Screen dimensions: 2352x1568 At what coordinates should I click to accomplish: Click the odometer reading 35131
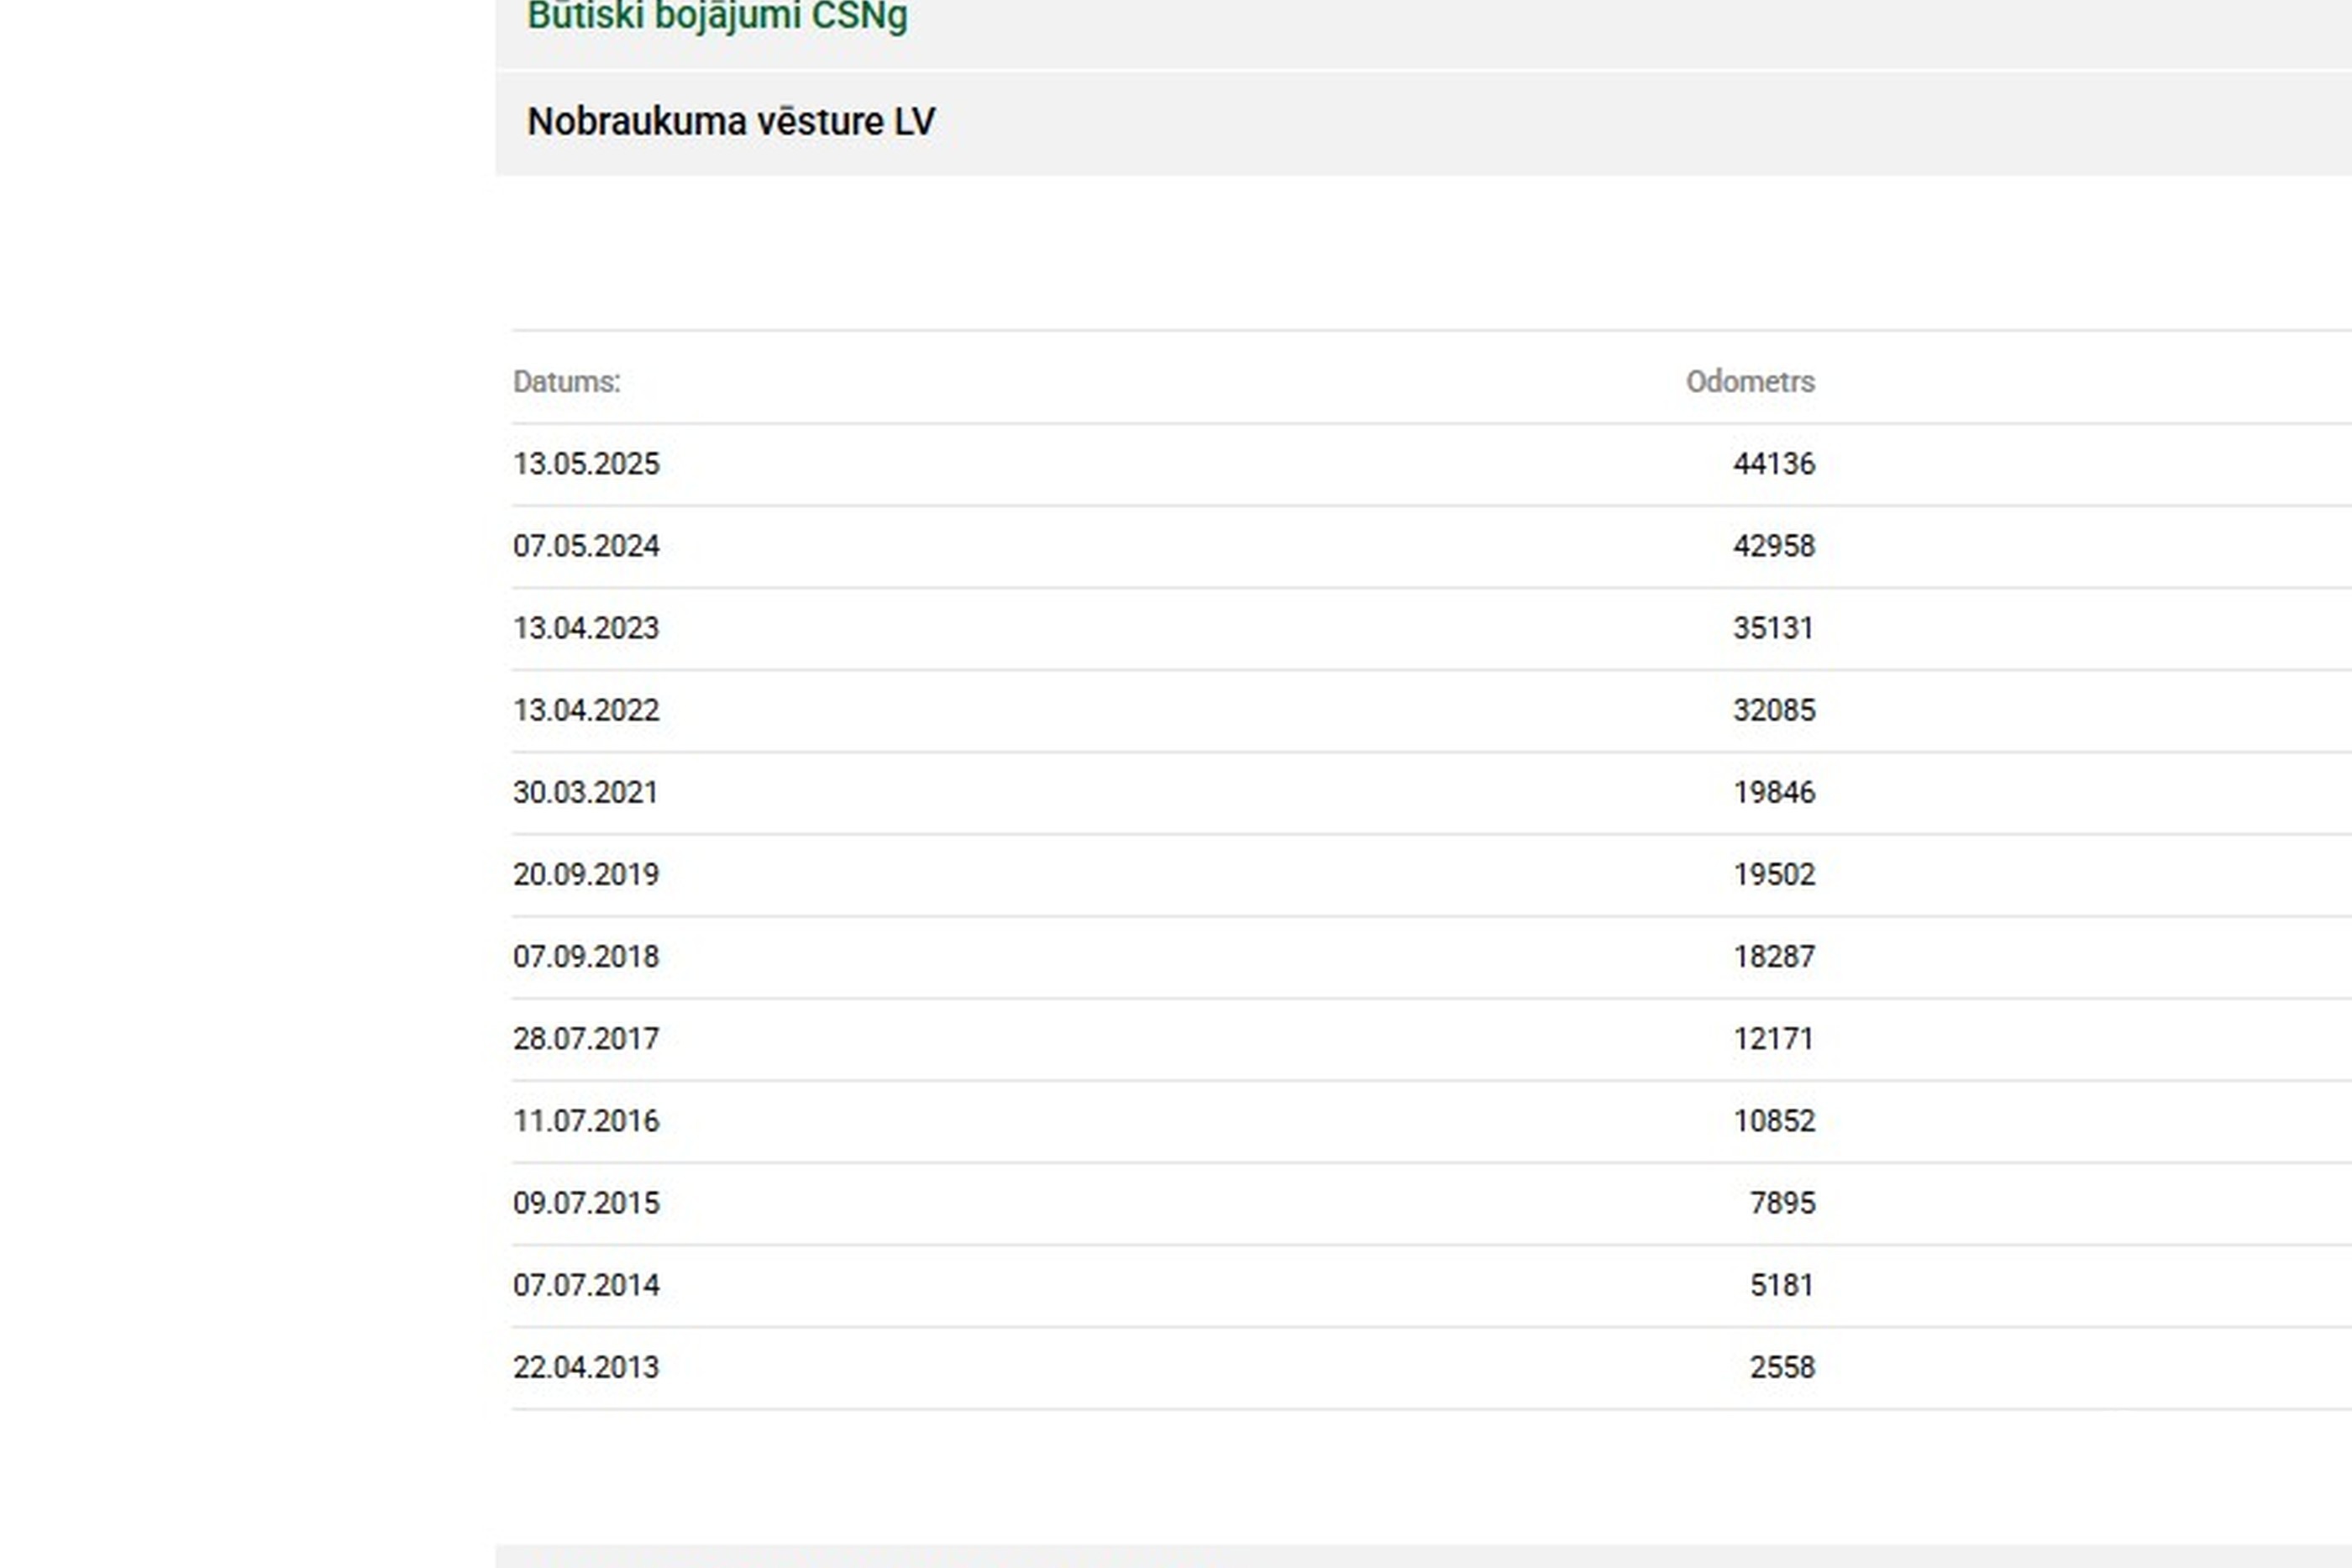(x=1773, y=628)
